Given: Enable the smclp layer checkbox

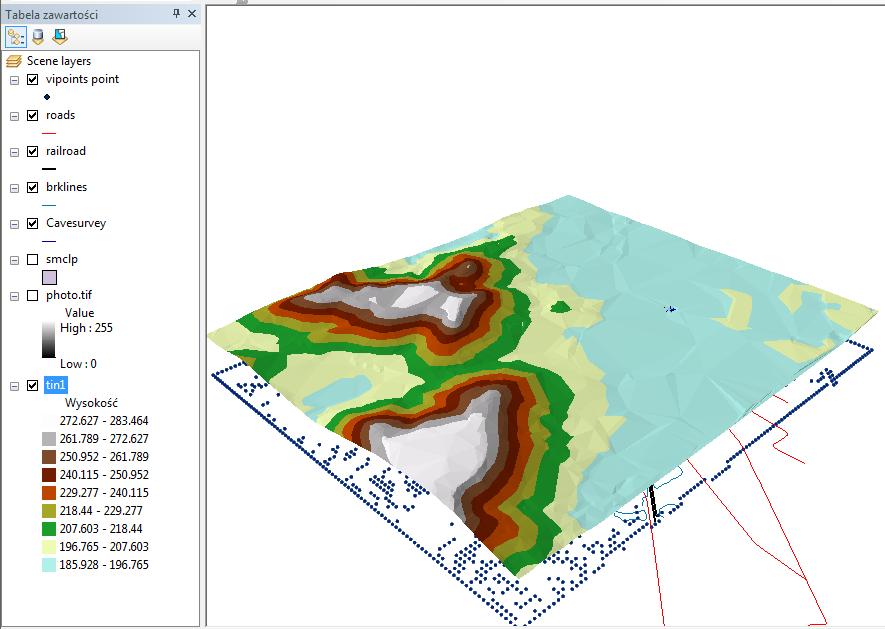Looking at the screenshot, I should pos(33,260).
